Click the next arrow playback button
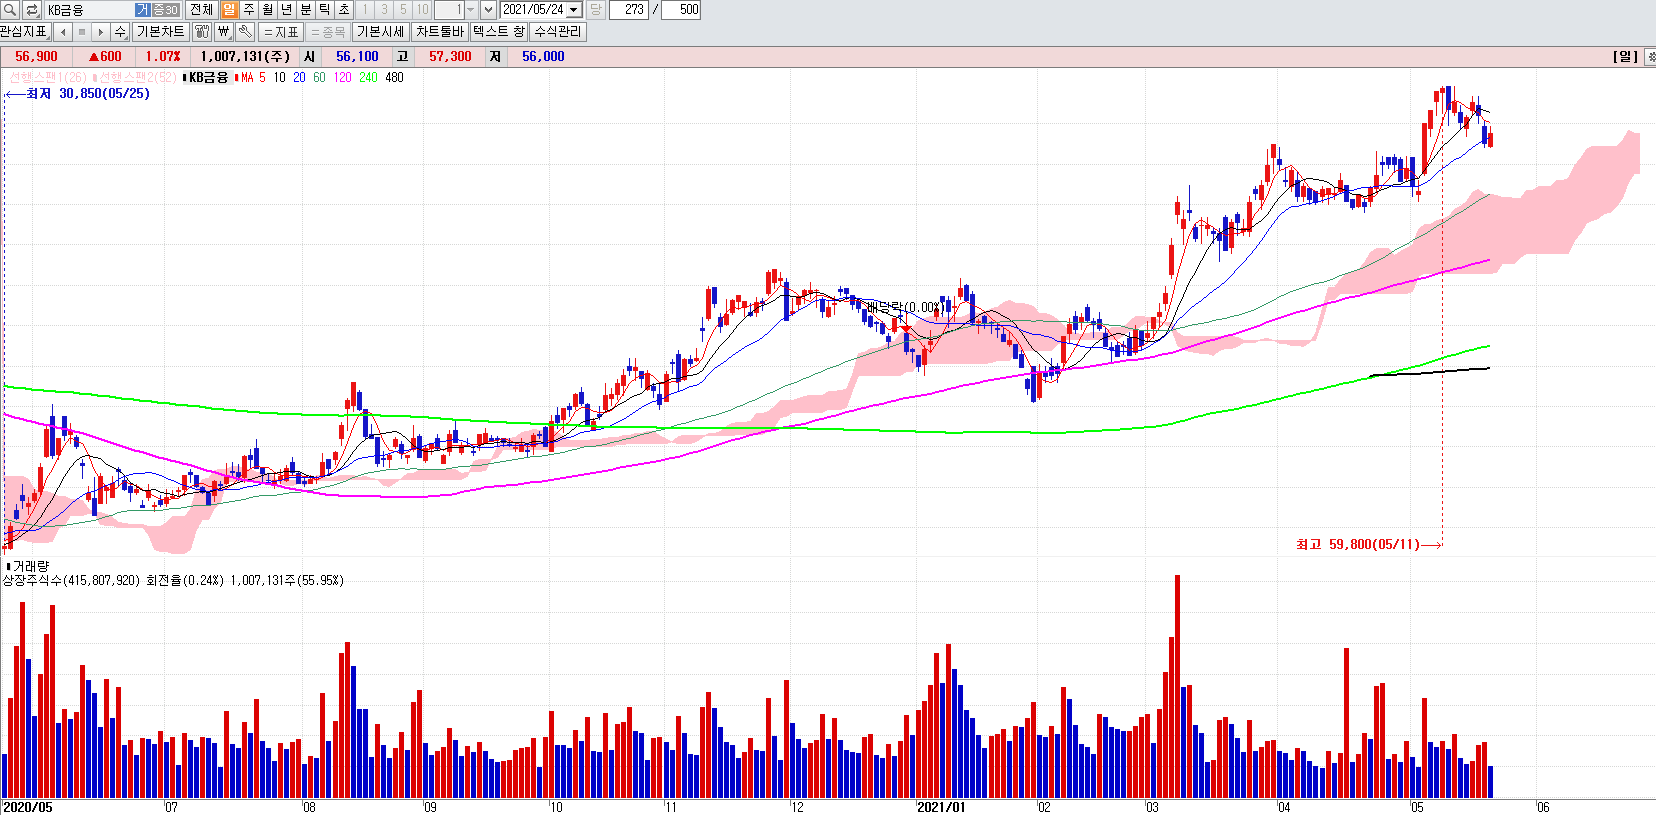The width and height of the screenshot is (1656, 815). (100, 32)
